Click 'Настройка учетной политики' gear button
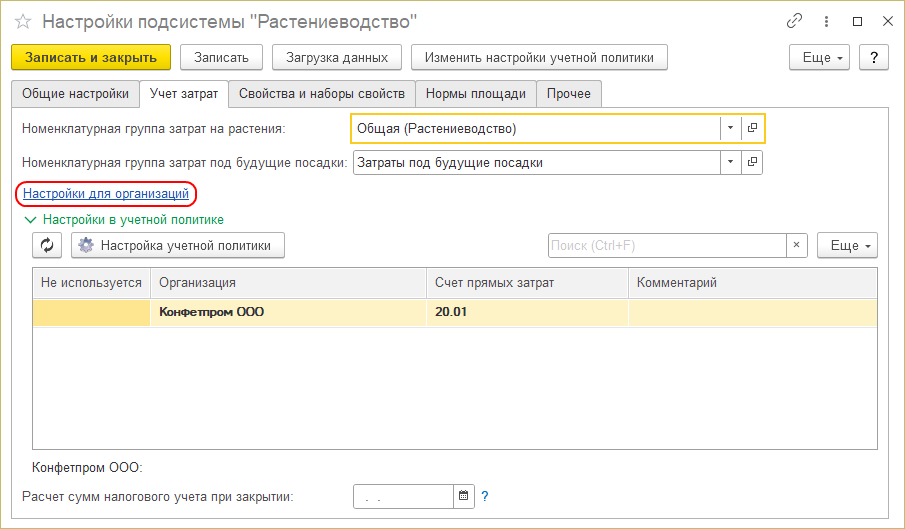The height and width of the screenshot is (529, 905). point(178,245)
